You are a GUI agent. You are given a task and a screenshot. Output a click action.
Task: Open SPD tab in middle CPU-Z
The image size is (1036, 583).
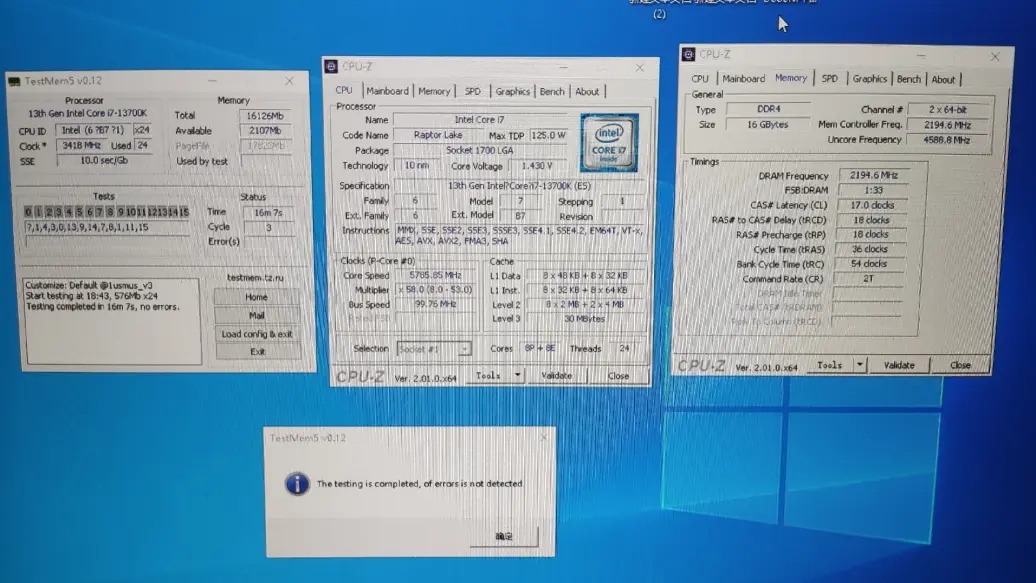pyautogui.click(x=472, y=91)
